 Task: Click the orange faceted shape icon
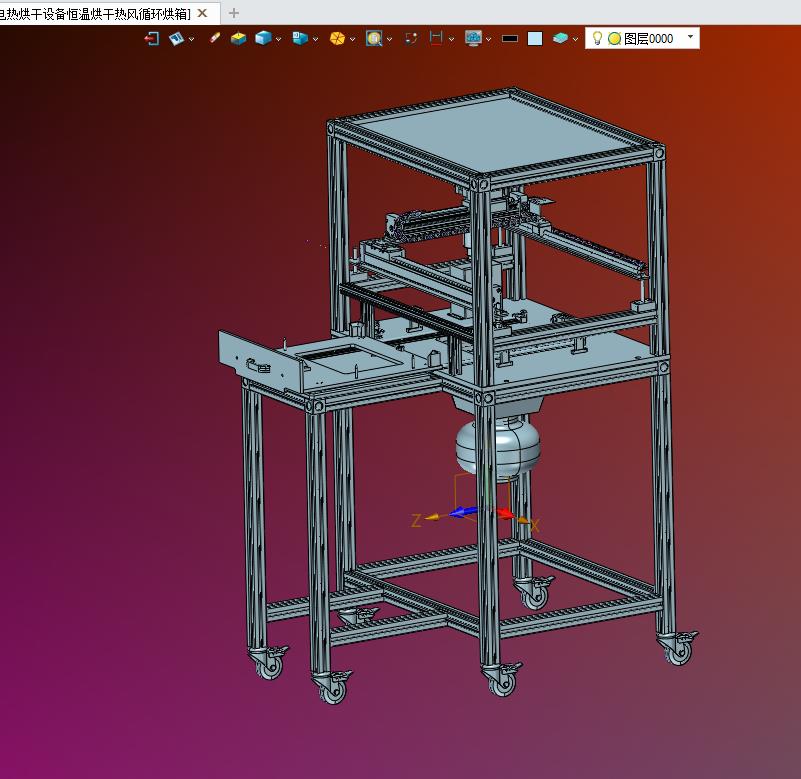click(337, 38)
